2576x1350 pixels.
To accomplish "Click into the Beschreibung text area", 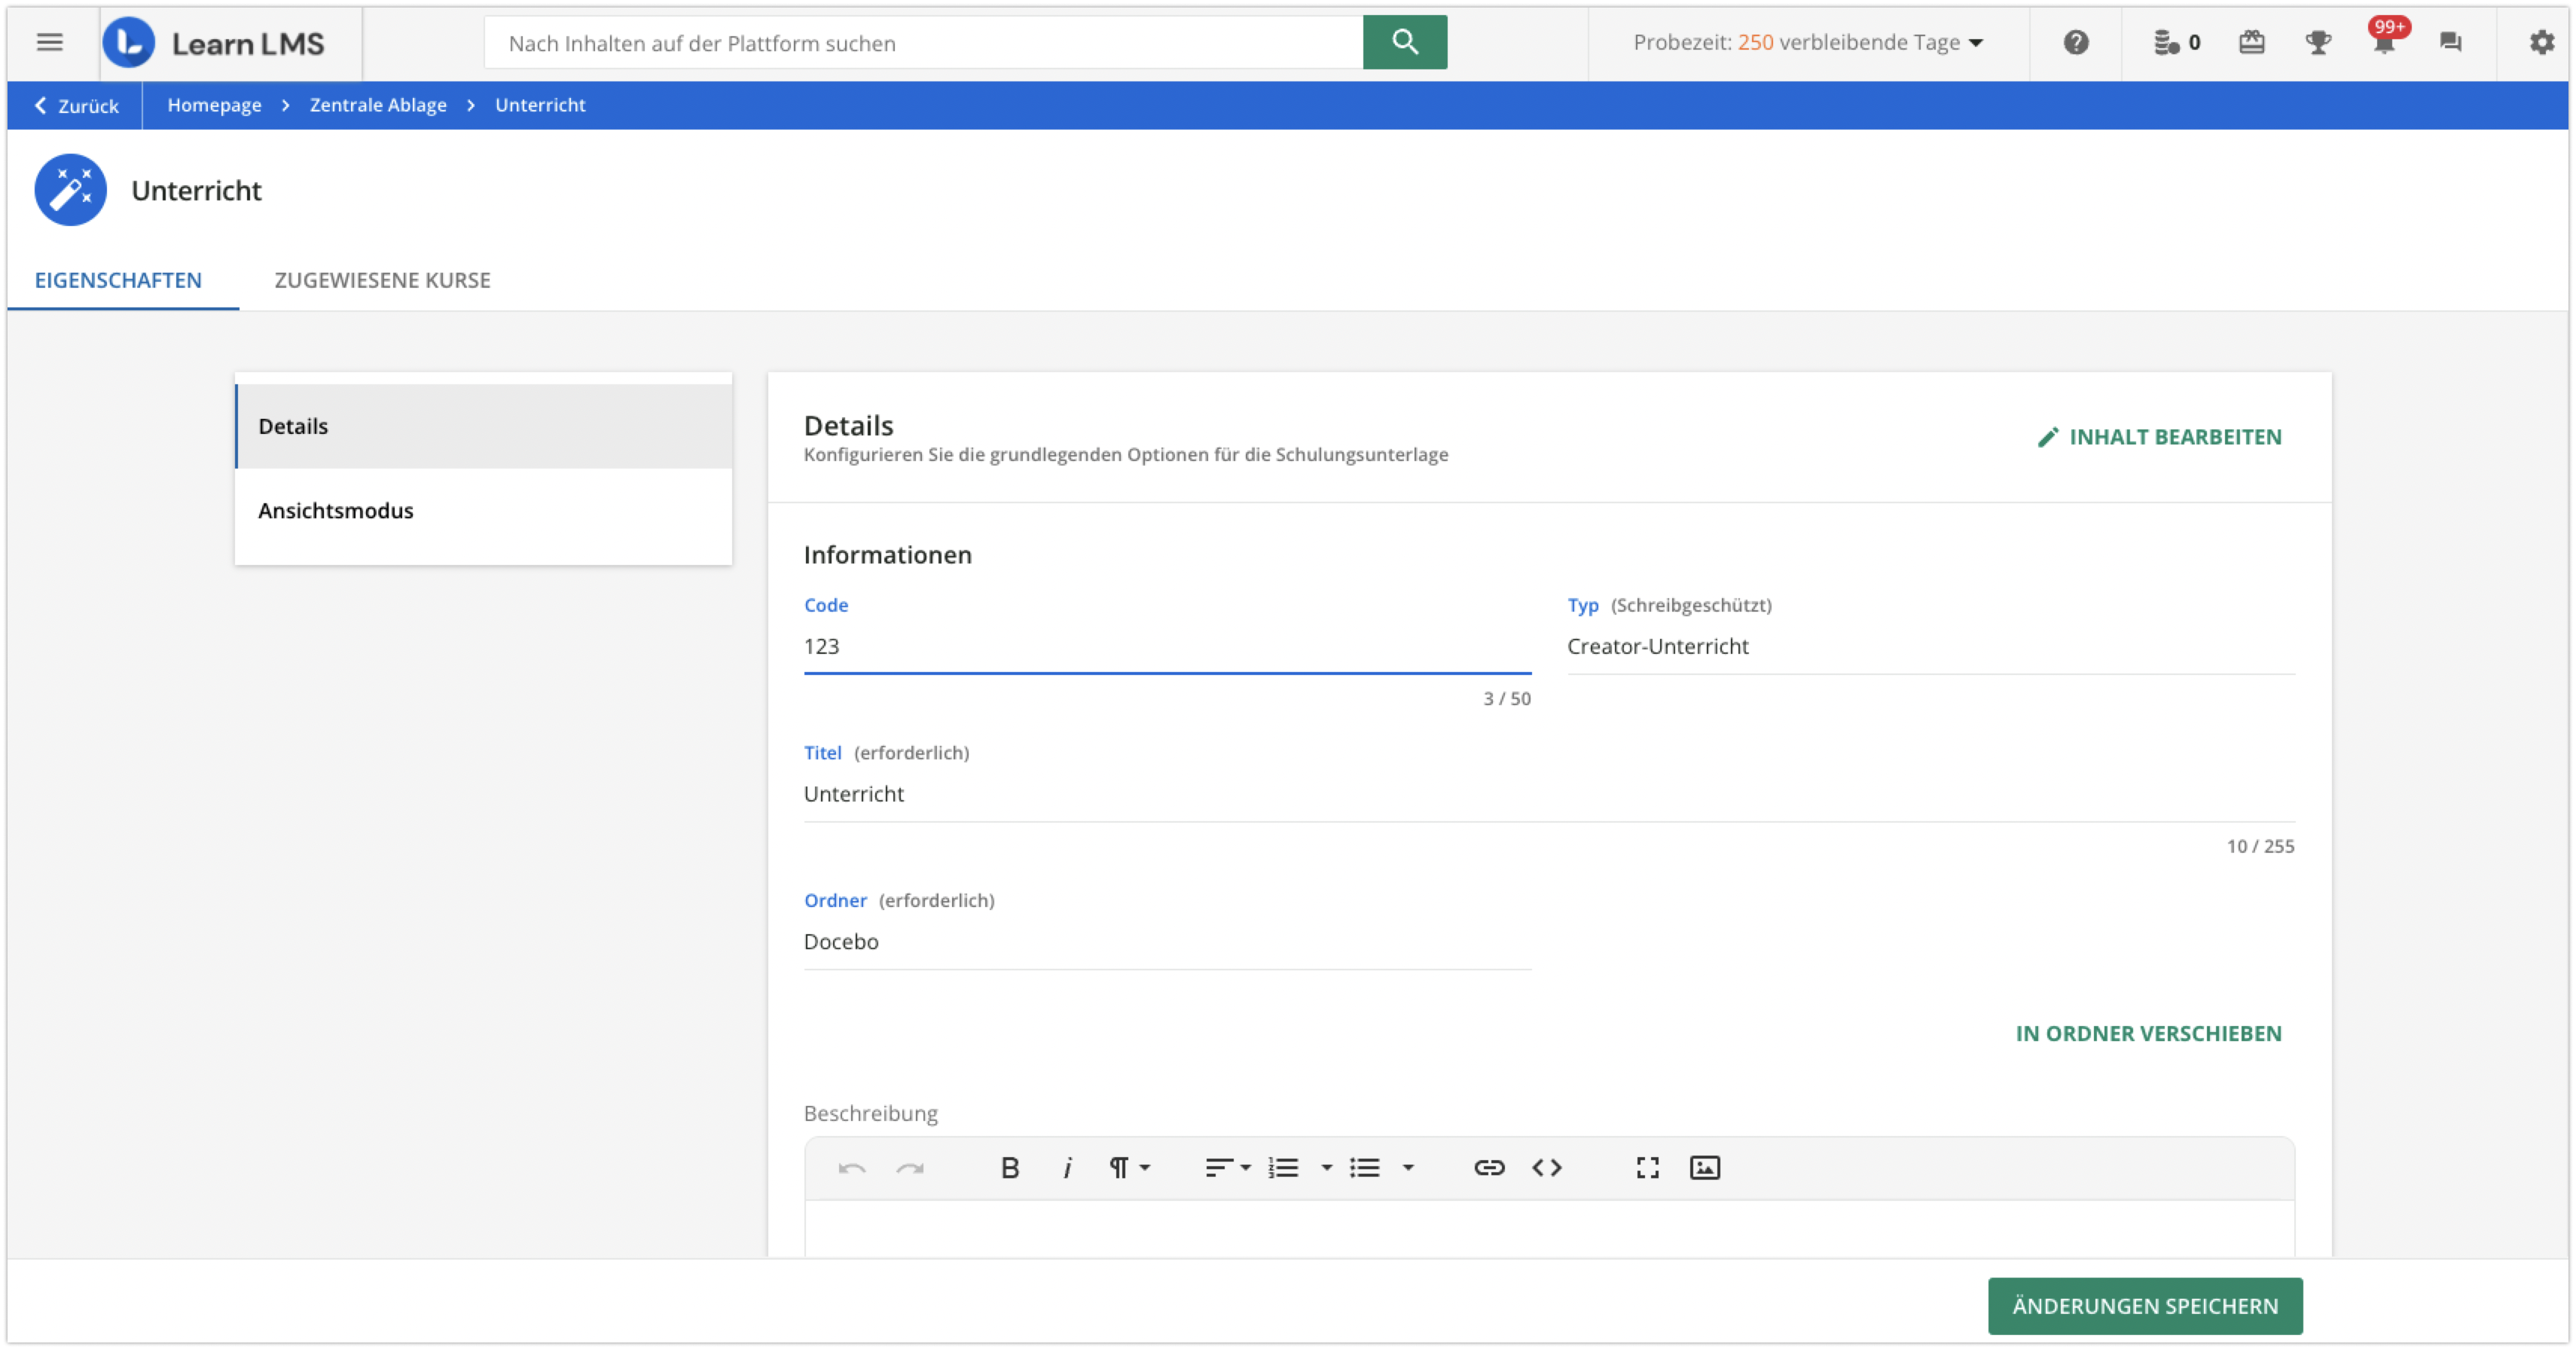I will [1549, 1229].
